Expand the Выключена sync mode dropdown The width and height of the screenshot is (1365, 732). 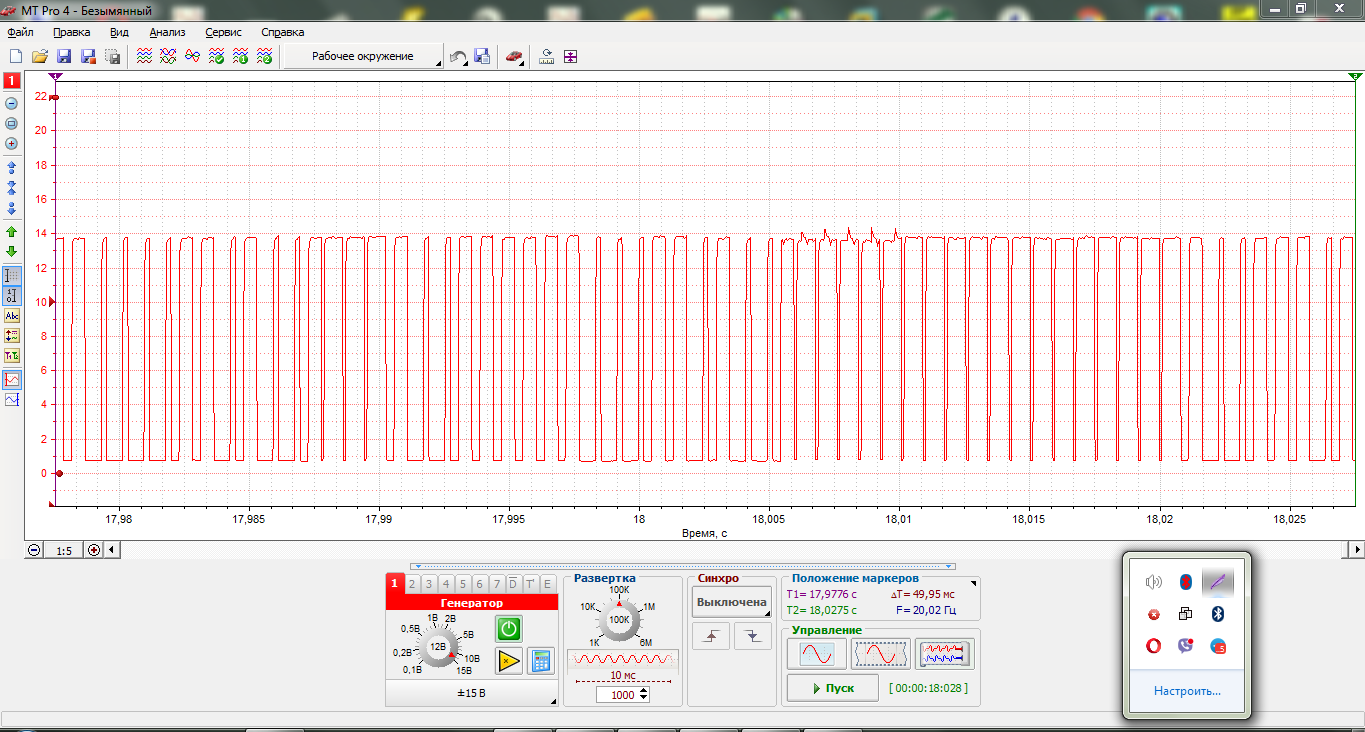(x=732, y=602)
